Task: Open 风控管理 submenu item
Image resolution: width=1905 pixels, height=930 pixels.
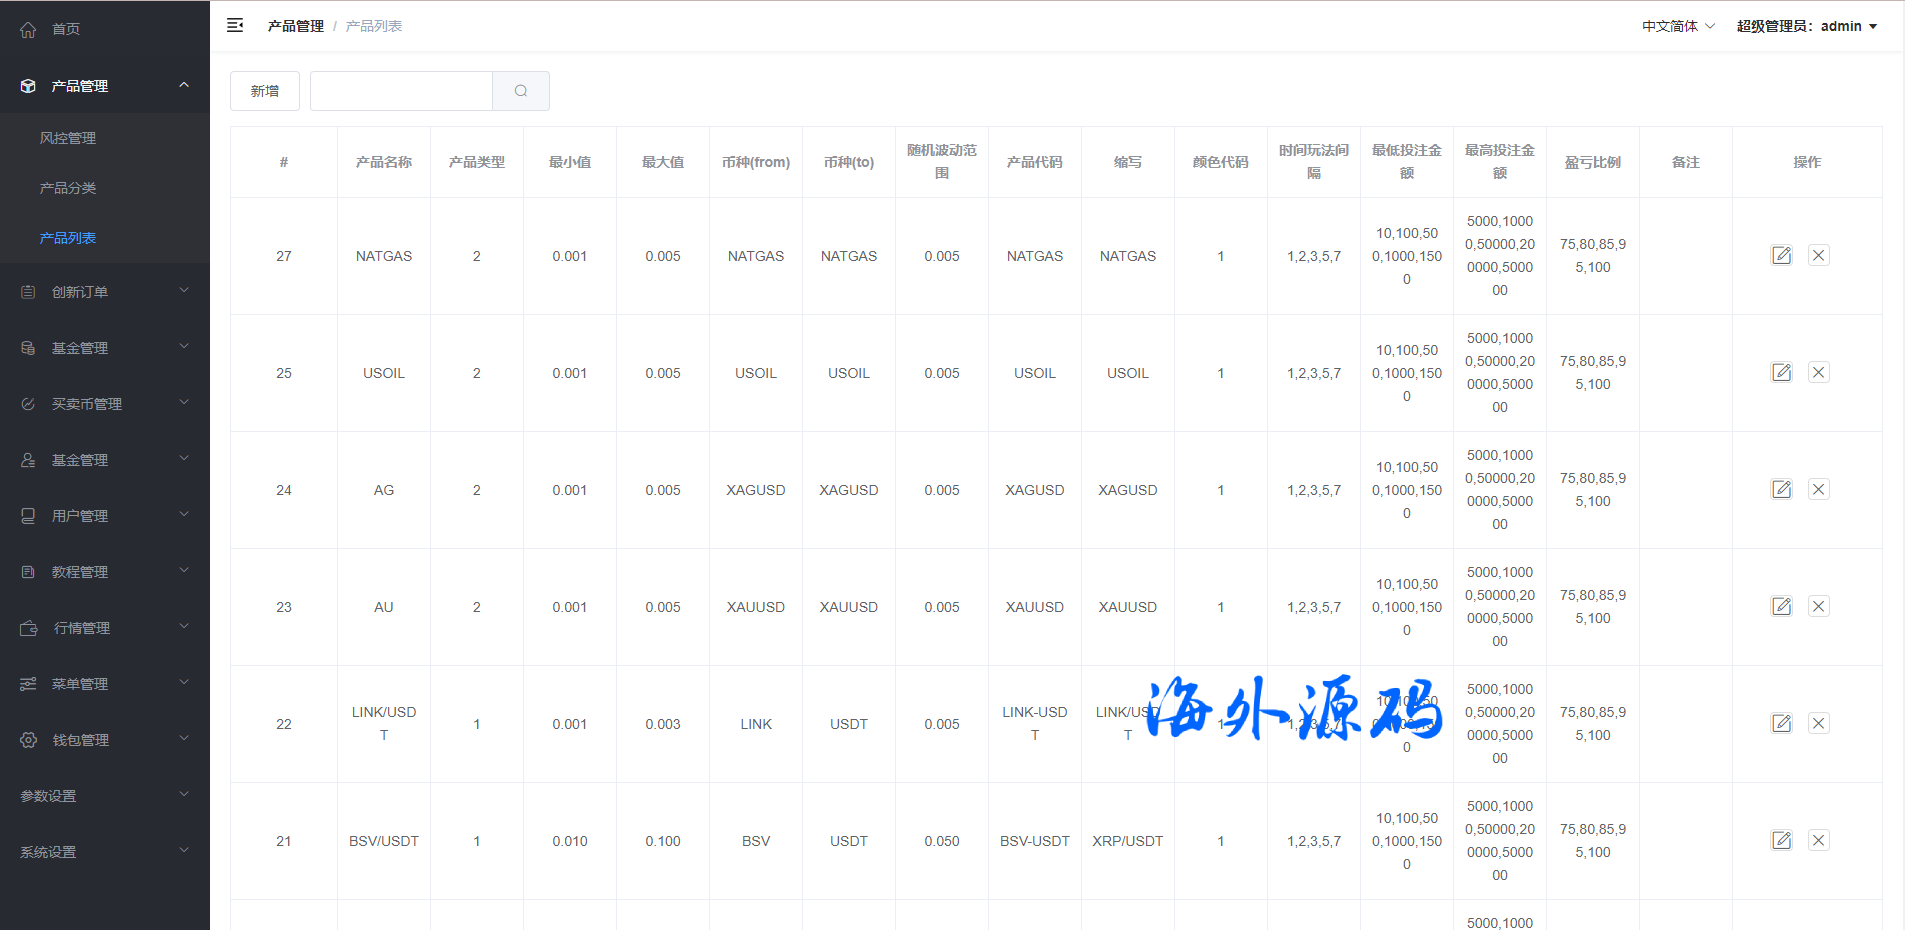Action: [68, 138]
